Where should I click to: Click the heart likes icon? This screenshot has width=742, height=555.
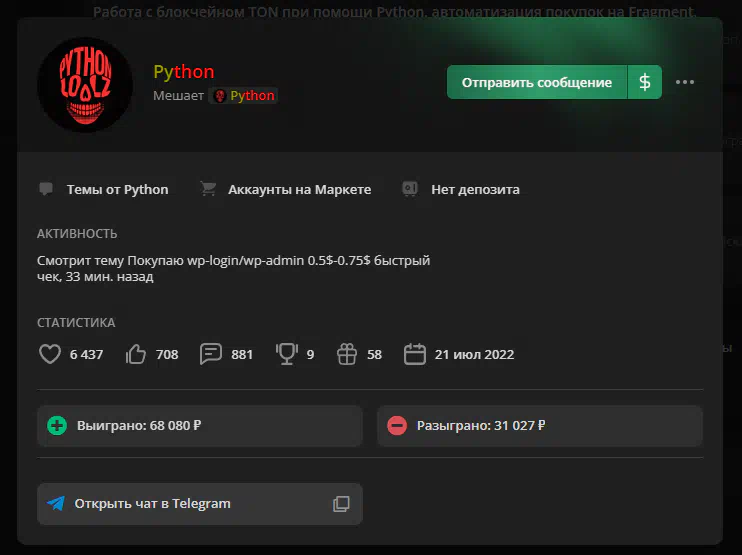(50, 354)
